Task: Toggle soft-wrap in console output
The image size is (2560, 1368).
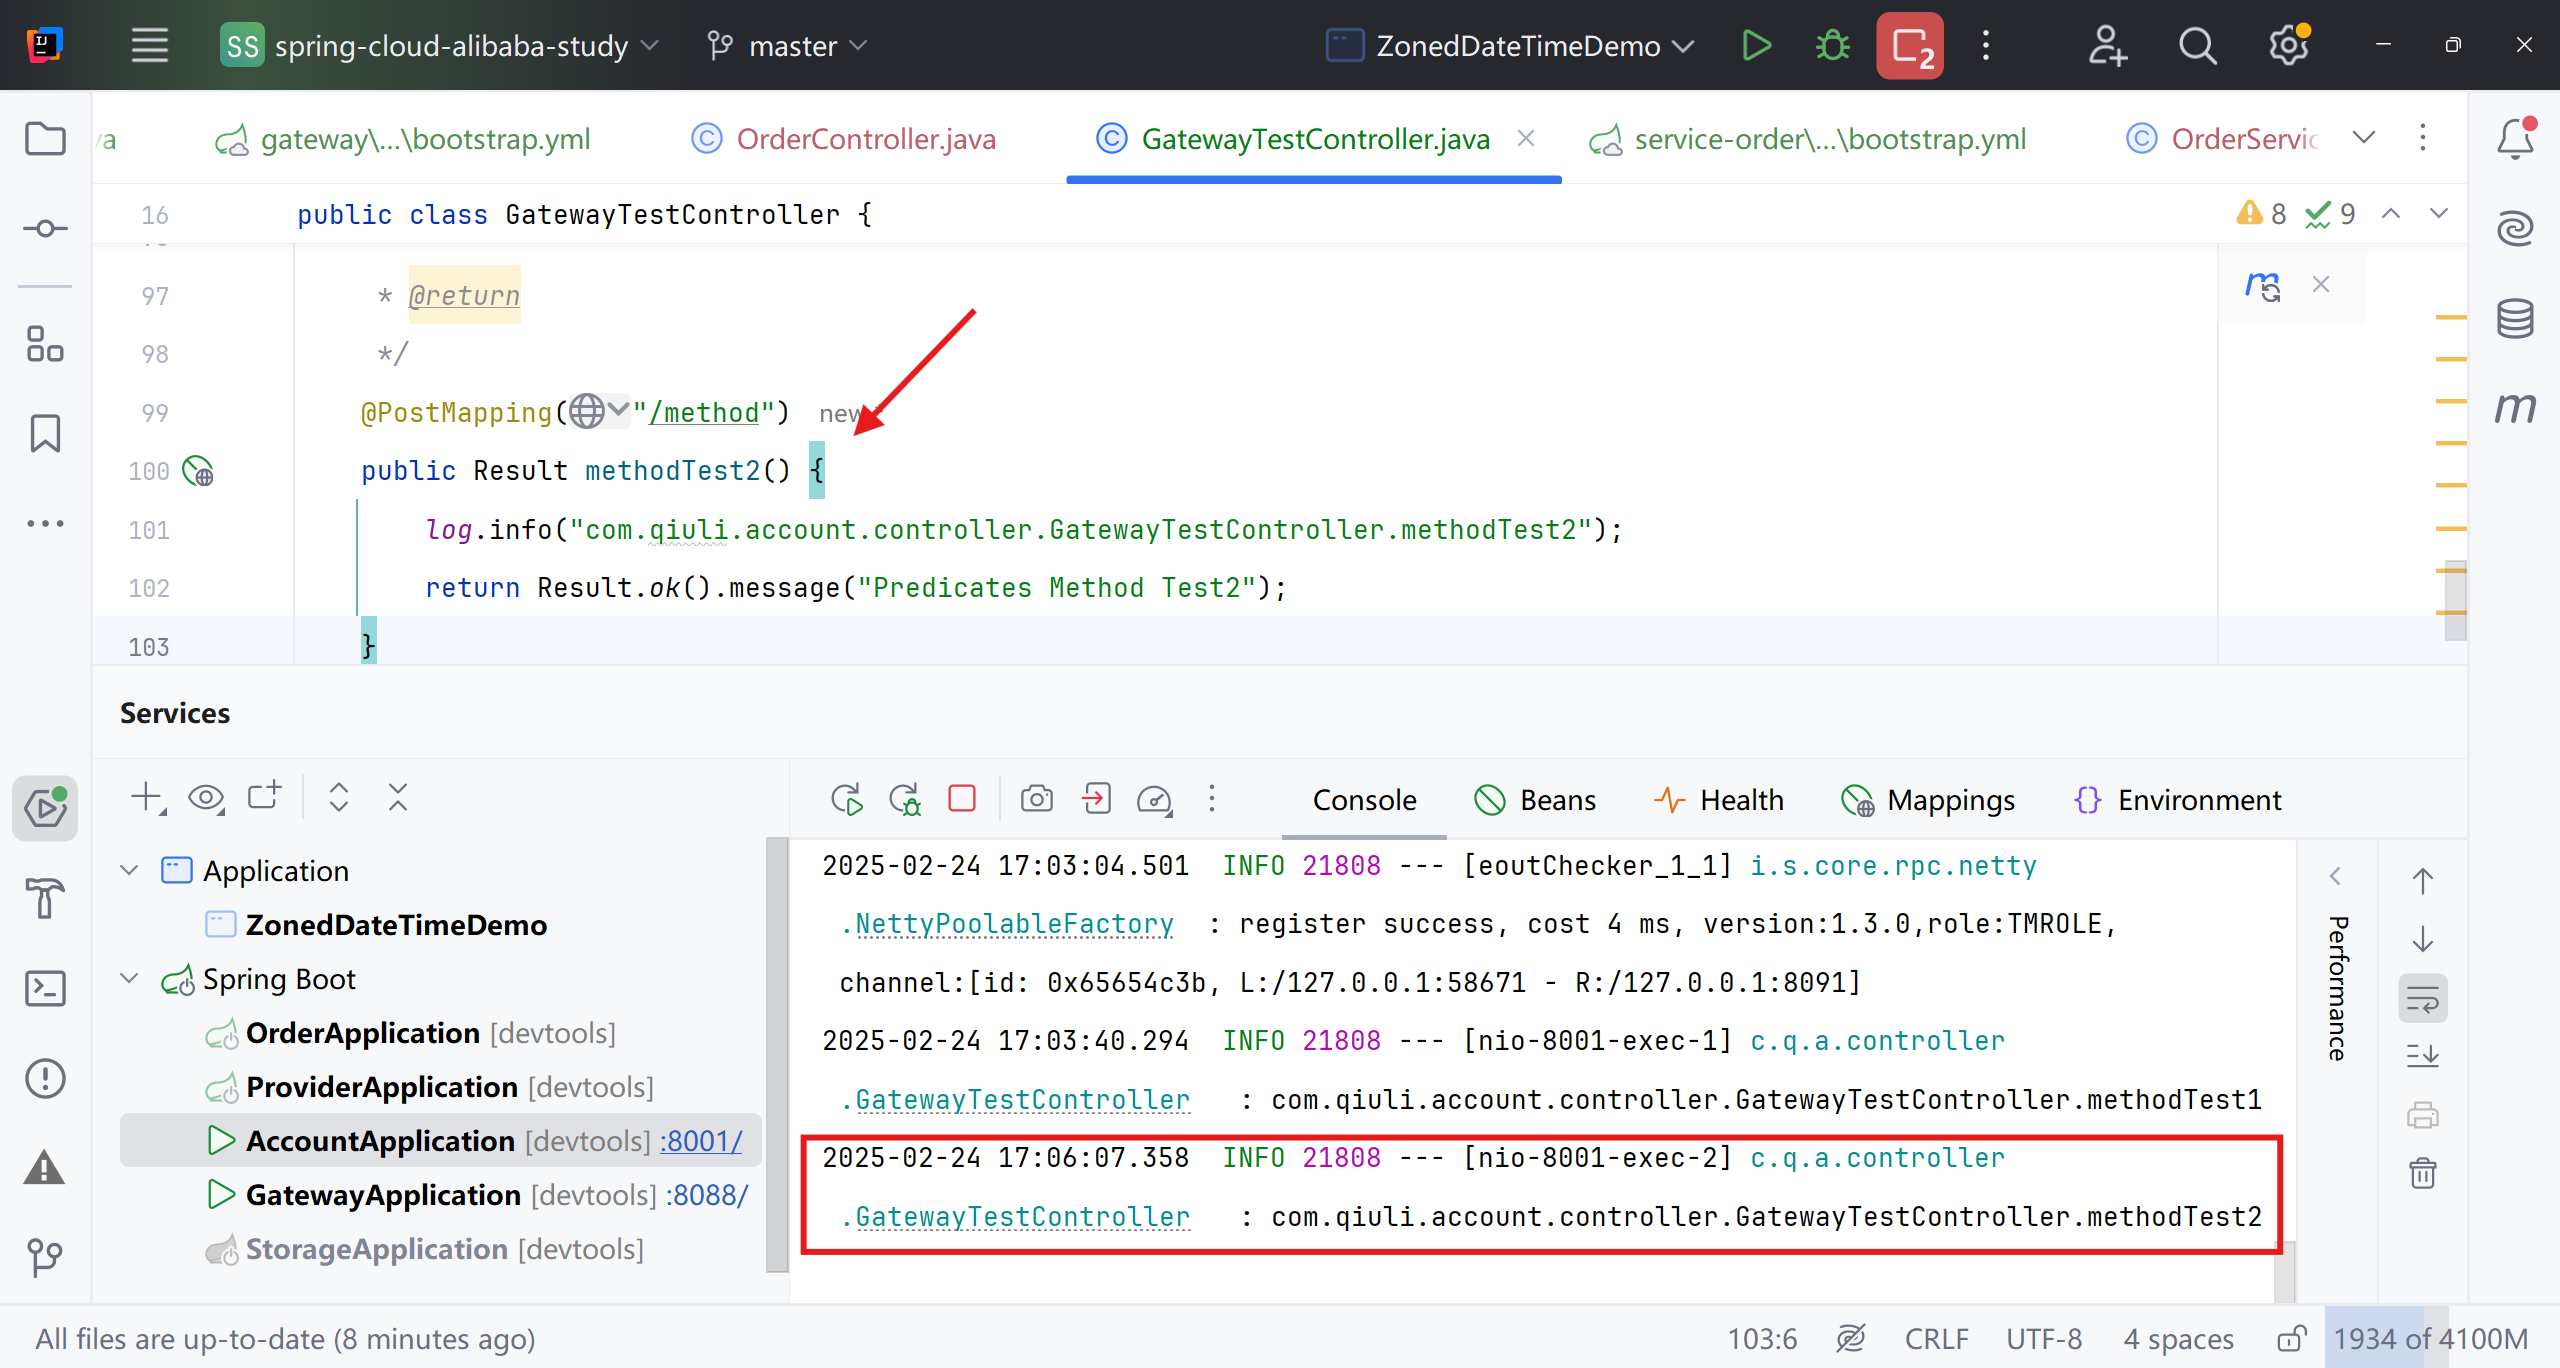Action: point(2422,998)
